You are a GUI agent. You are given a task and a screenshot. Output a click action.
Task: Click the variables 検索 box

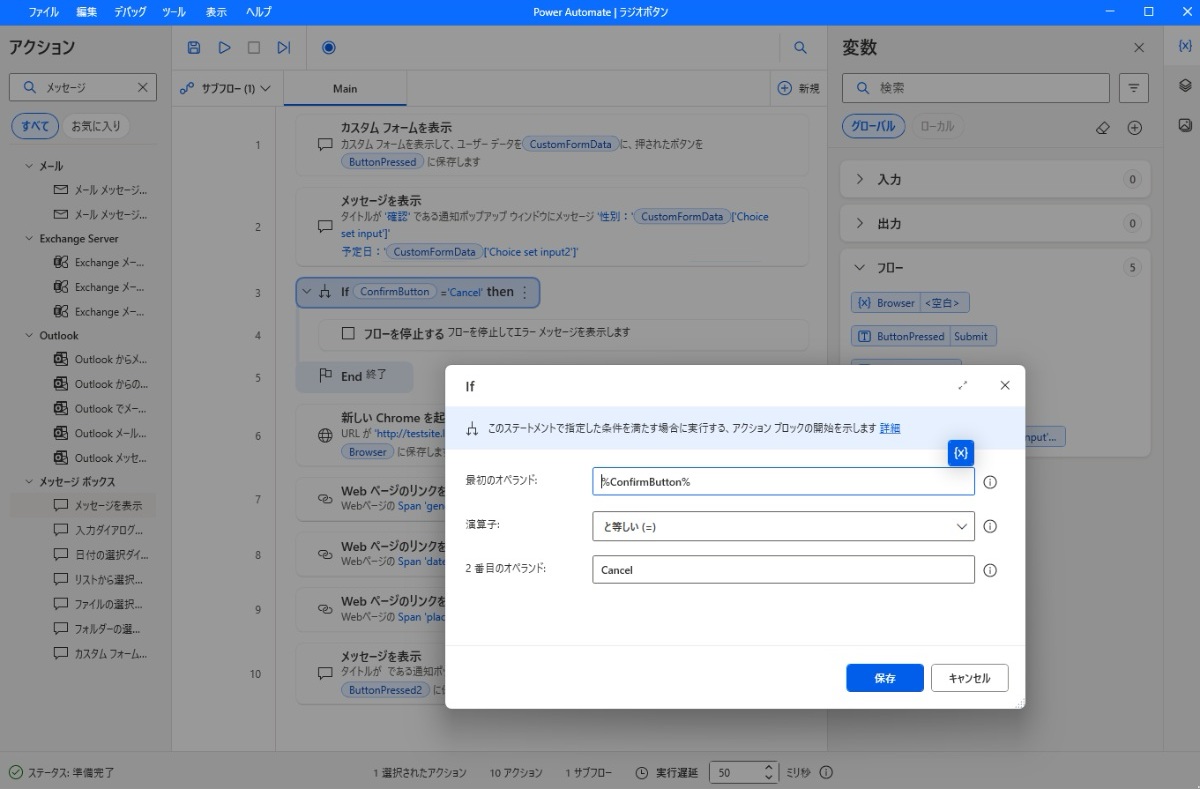(x=975, y=88)
